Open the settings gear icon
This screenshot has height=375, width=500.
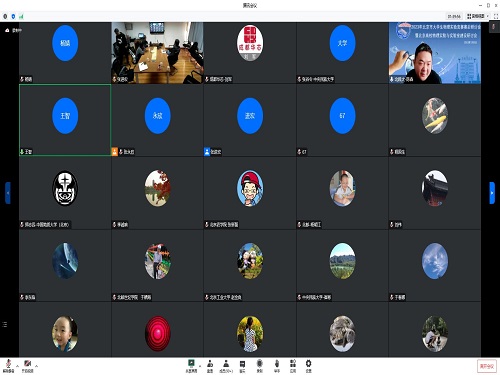click(x=309, y=365)
